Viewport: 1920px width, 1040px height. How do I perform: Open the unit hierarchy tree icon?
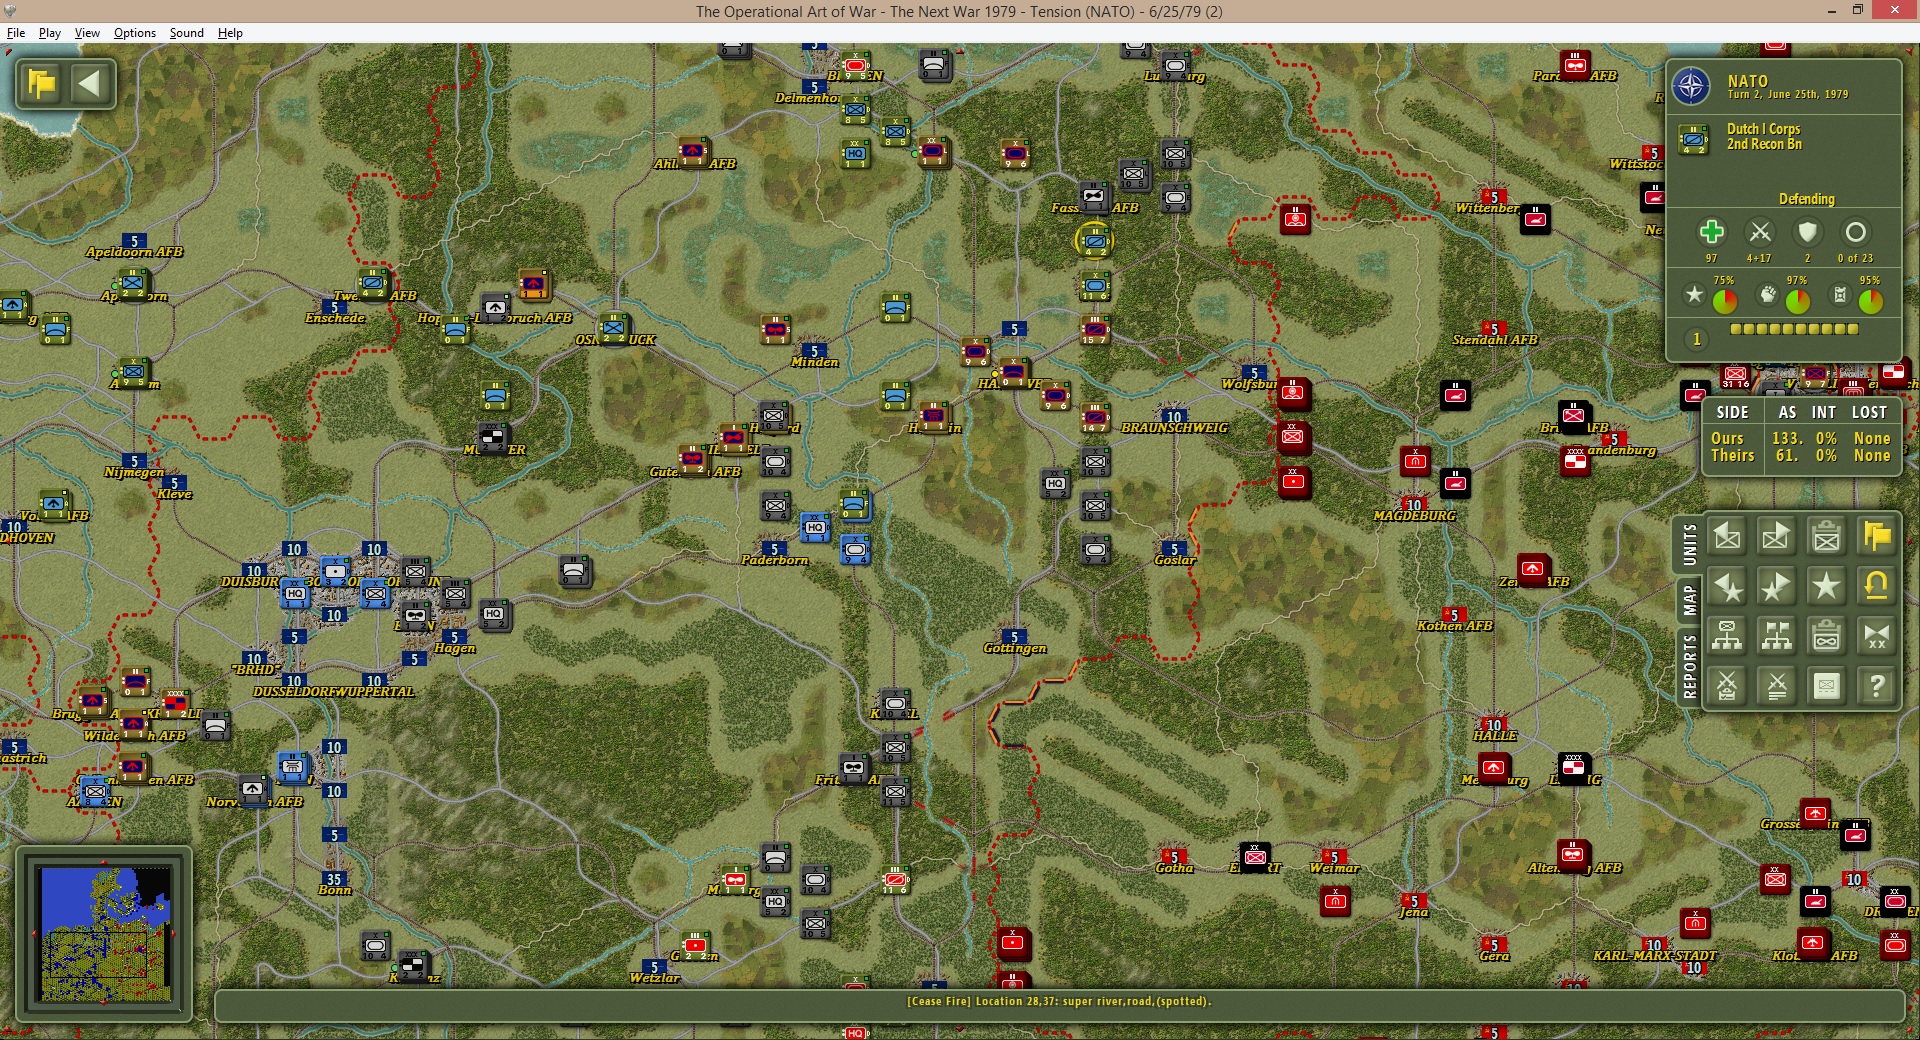coord(1727,636)
